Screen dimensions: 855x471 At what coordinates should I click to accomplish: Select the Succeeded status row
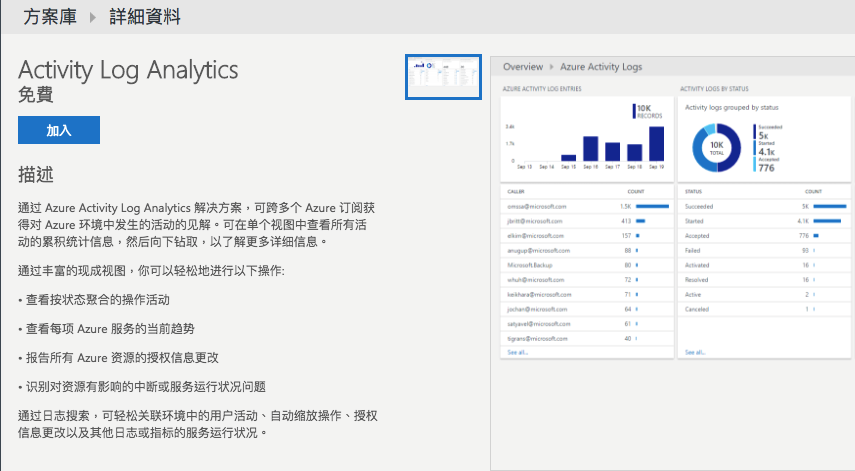click(764, 207)
